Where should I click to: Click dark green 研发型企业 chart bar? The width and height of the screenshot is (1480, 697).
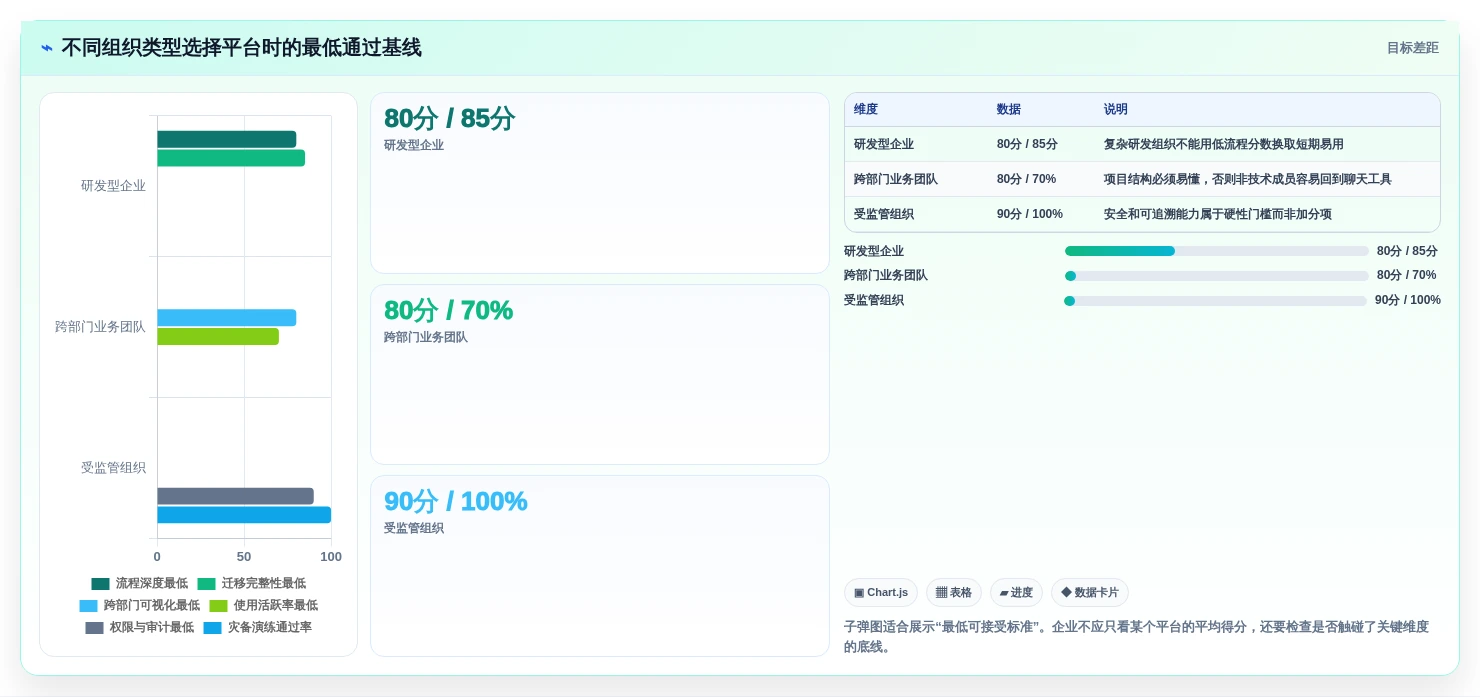[227, 139]
